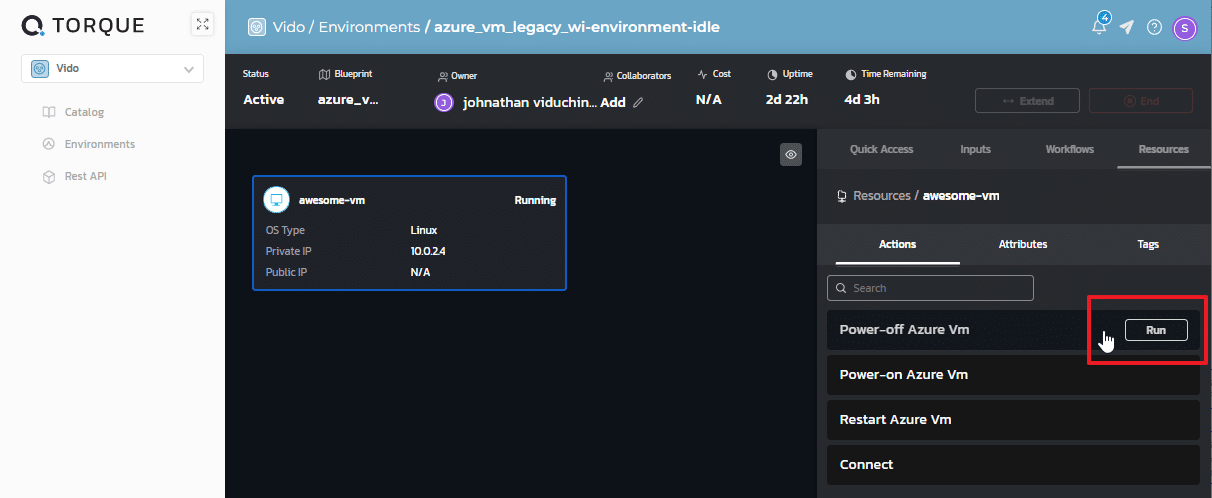Open the Vido space dropdown

(112, 69)
